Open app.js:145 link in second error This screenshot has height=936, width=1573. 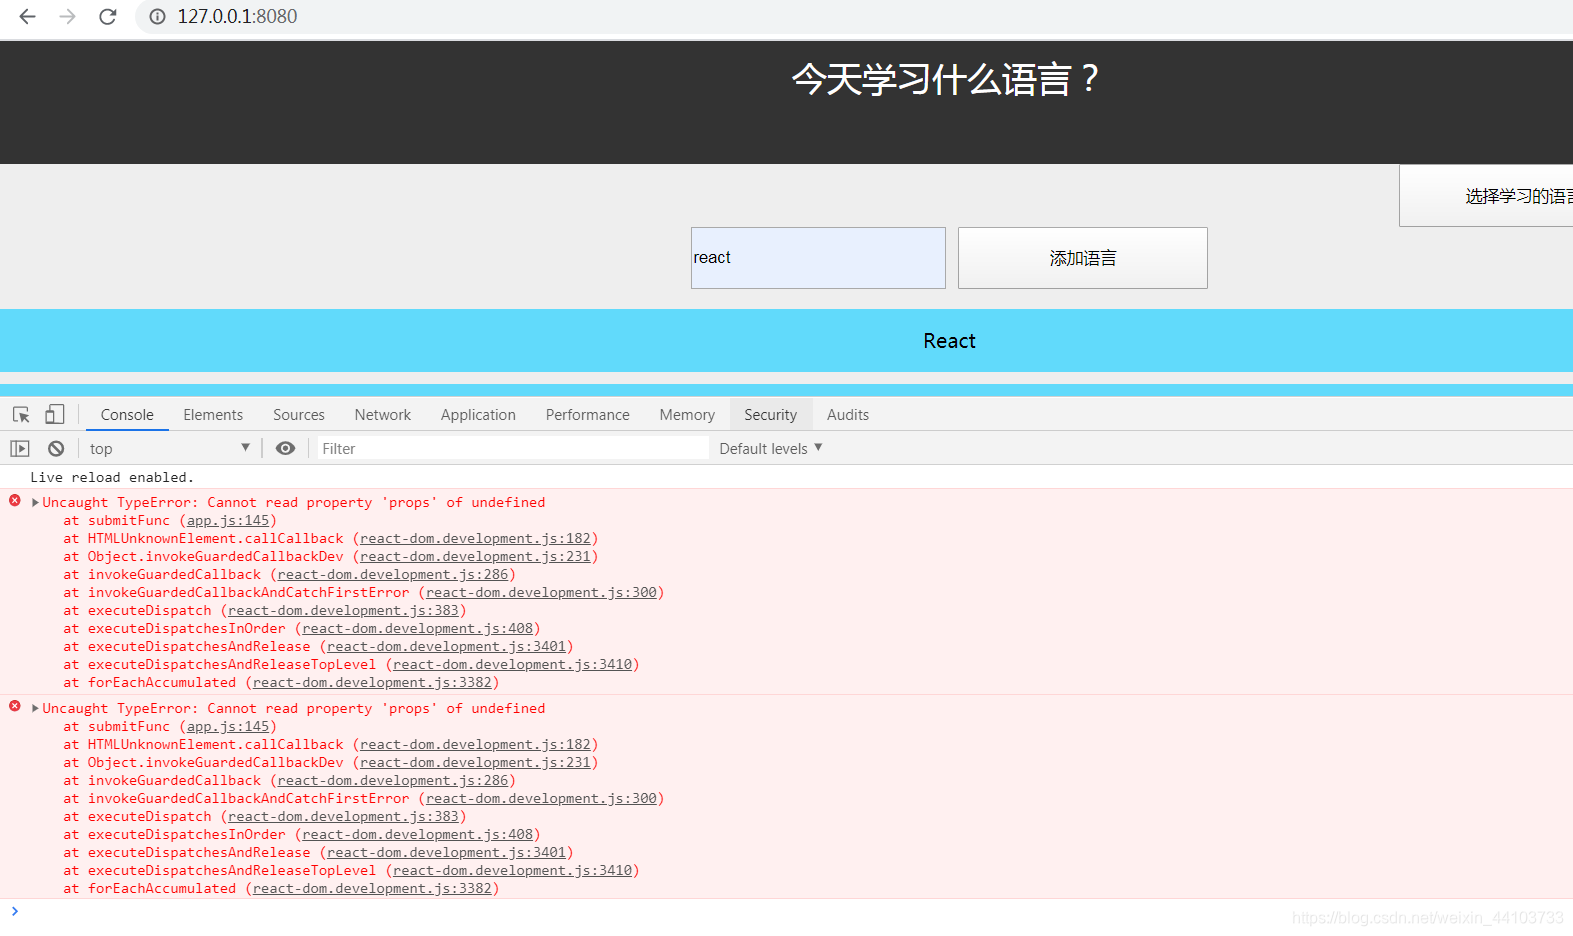click(x=229, y=726)
